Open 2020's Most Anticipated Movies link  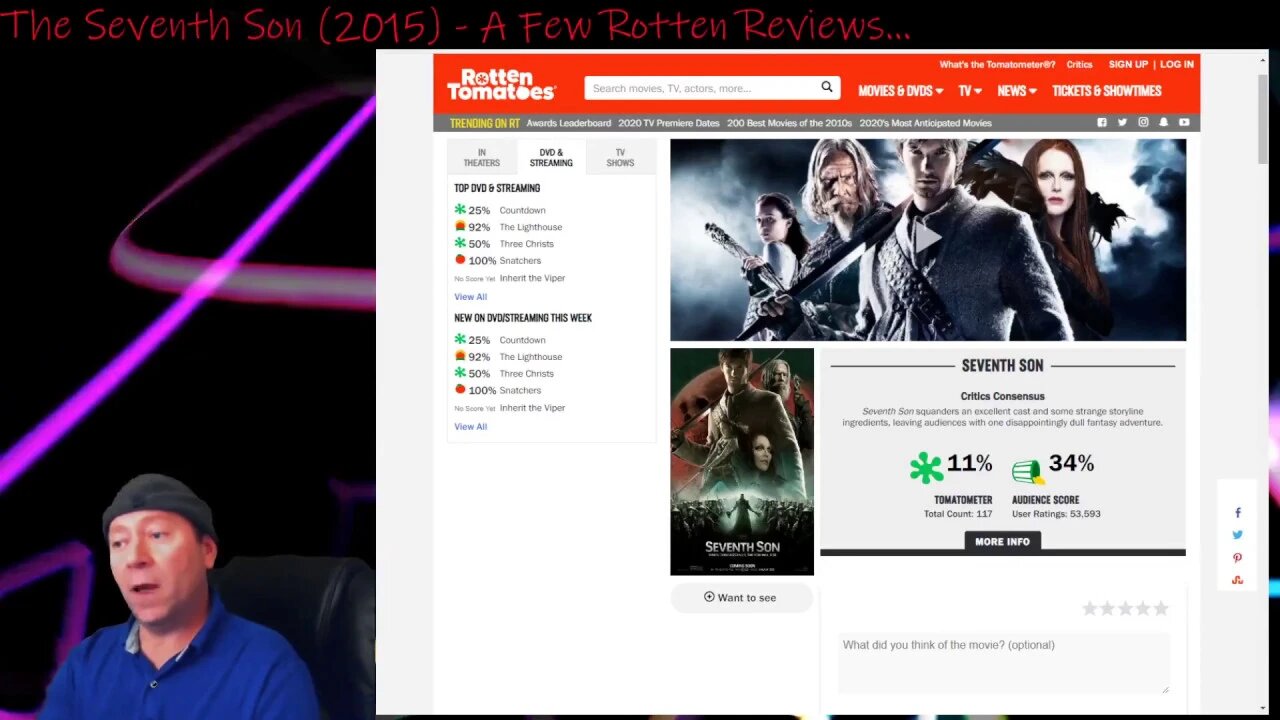(925, 123)
